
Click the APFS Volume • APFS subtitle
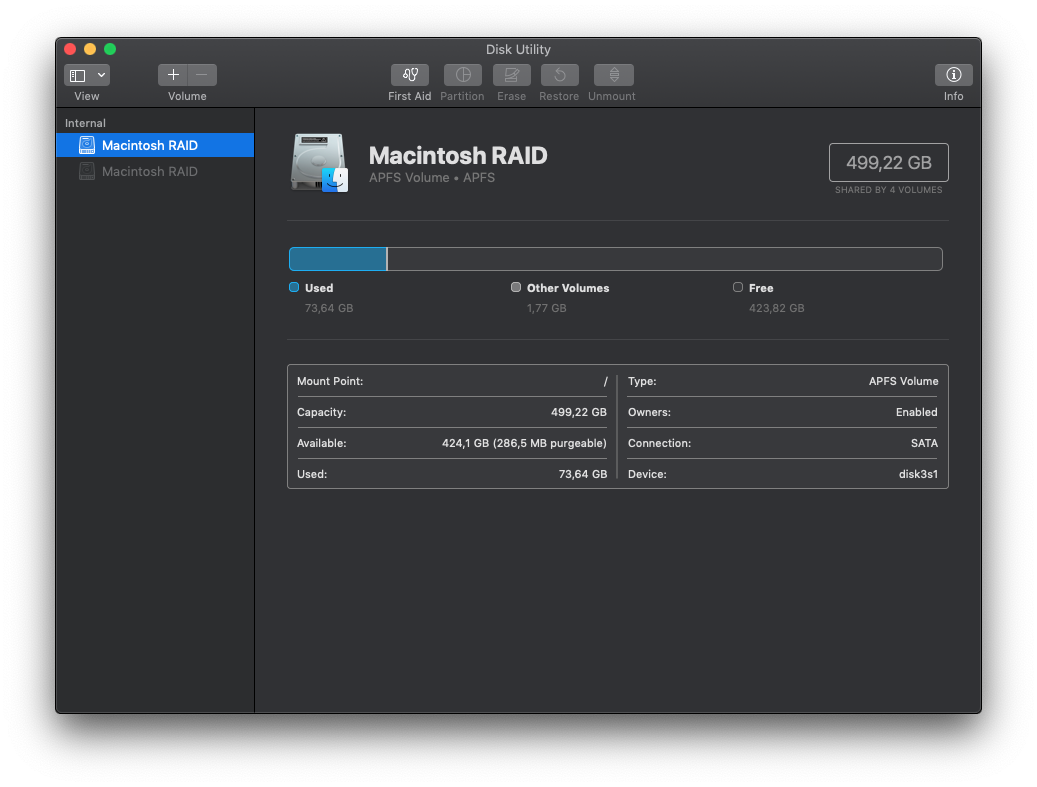pos(432,178)
